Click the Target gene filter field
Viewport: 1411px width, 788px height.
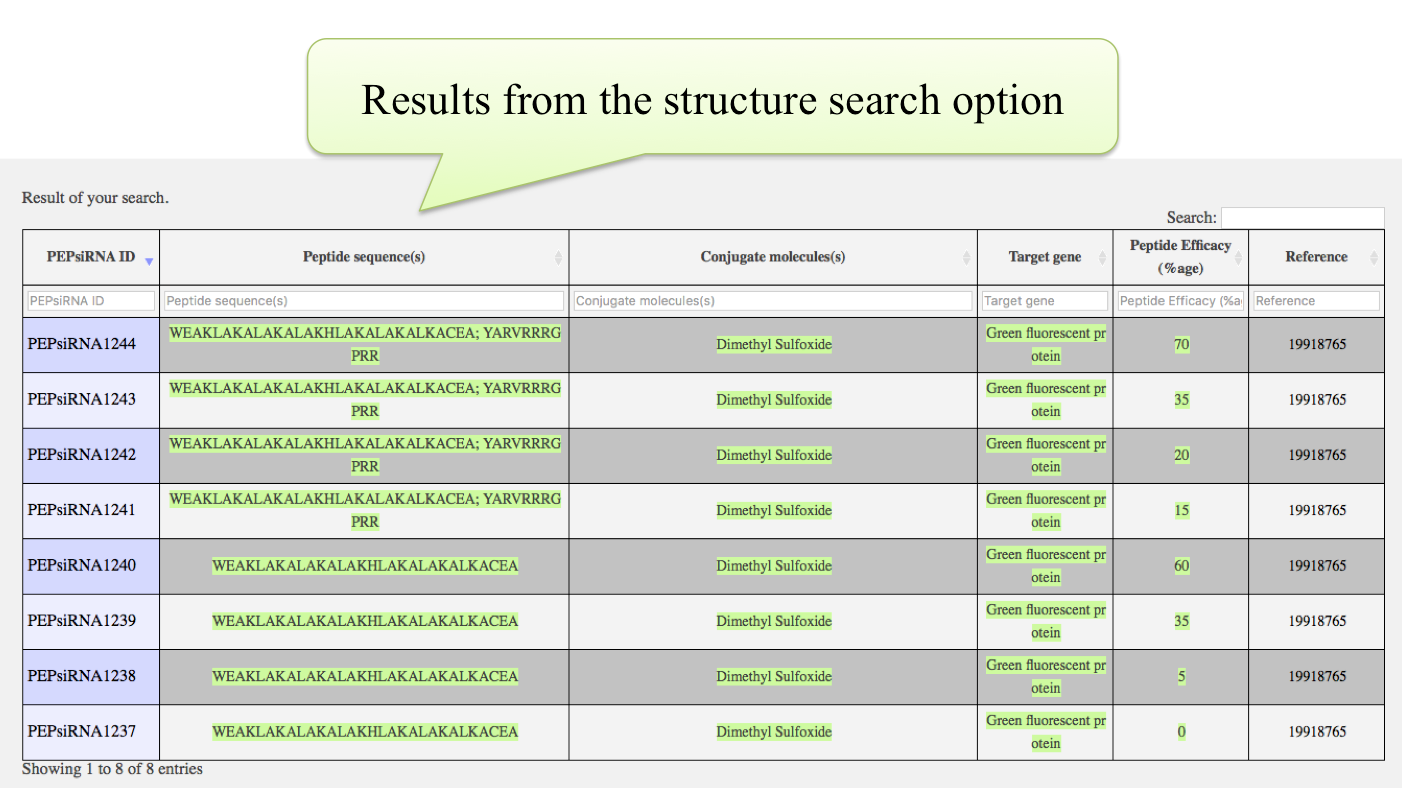pyautogui.click(x=1045, y=301)
